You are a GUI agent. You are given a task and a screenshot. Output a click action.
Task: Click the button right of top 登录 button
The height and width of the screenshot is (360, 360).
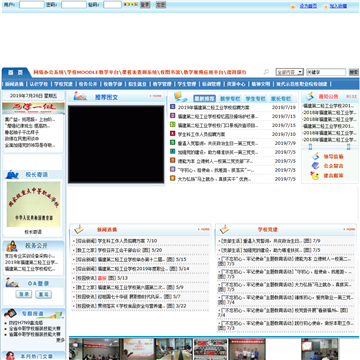coord(161,5)
